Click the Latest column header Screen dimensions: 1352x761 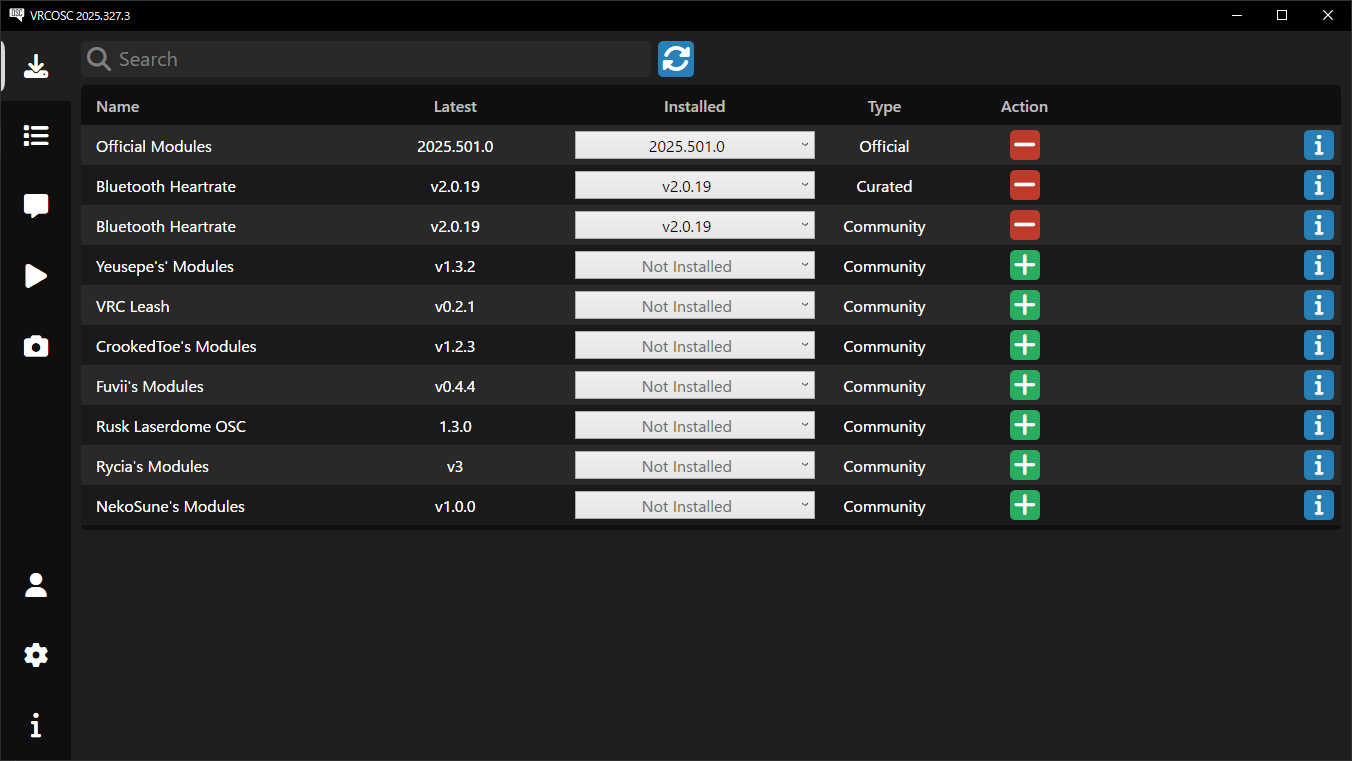tap(455, 106)
